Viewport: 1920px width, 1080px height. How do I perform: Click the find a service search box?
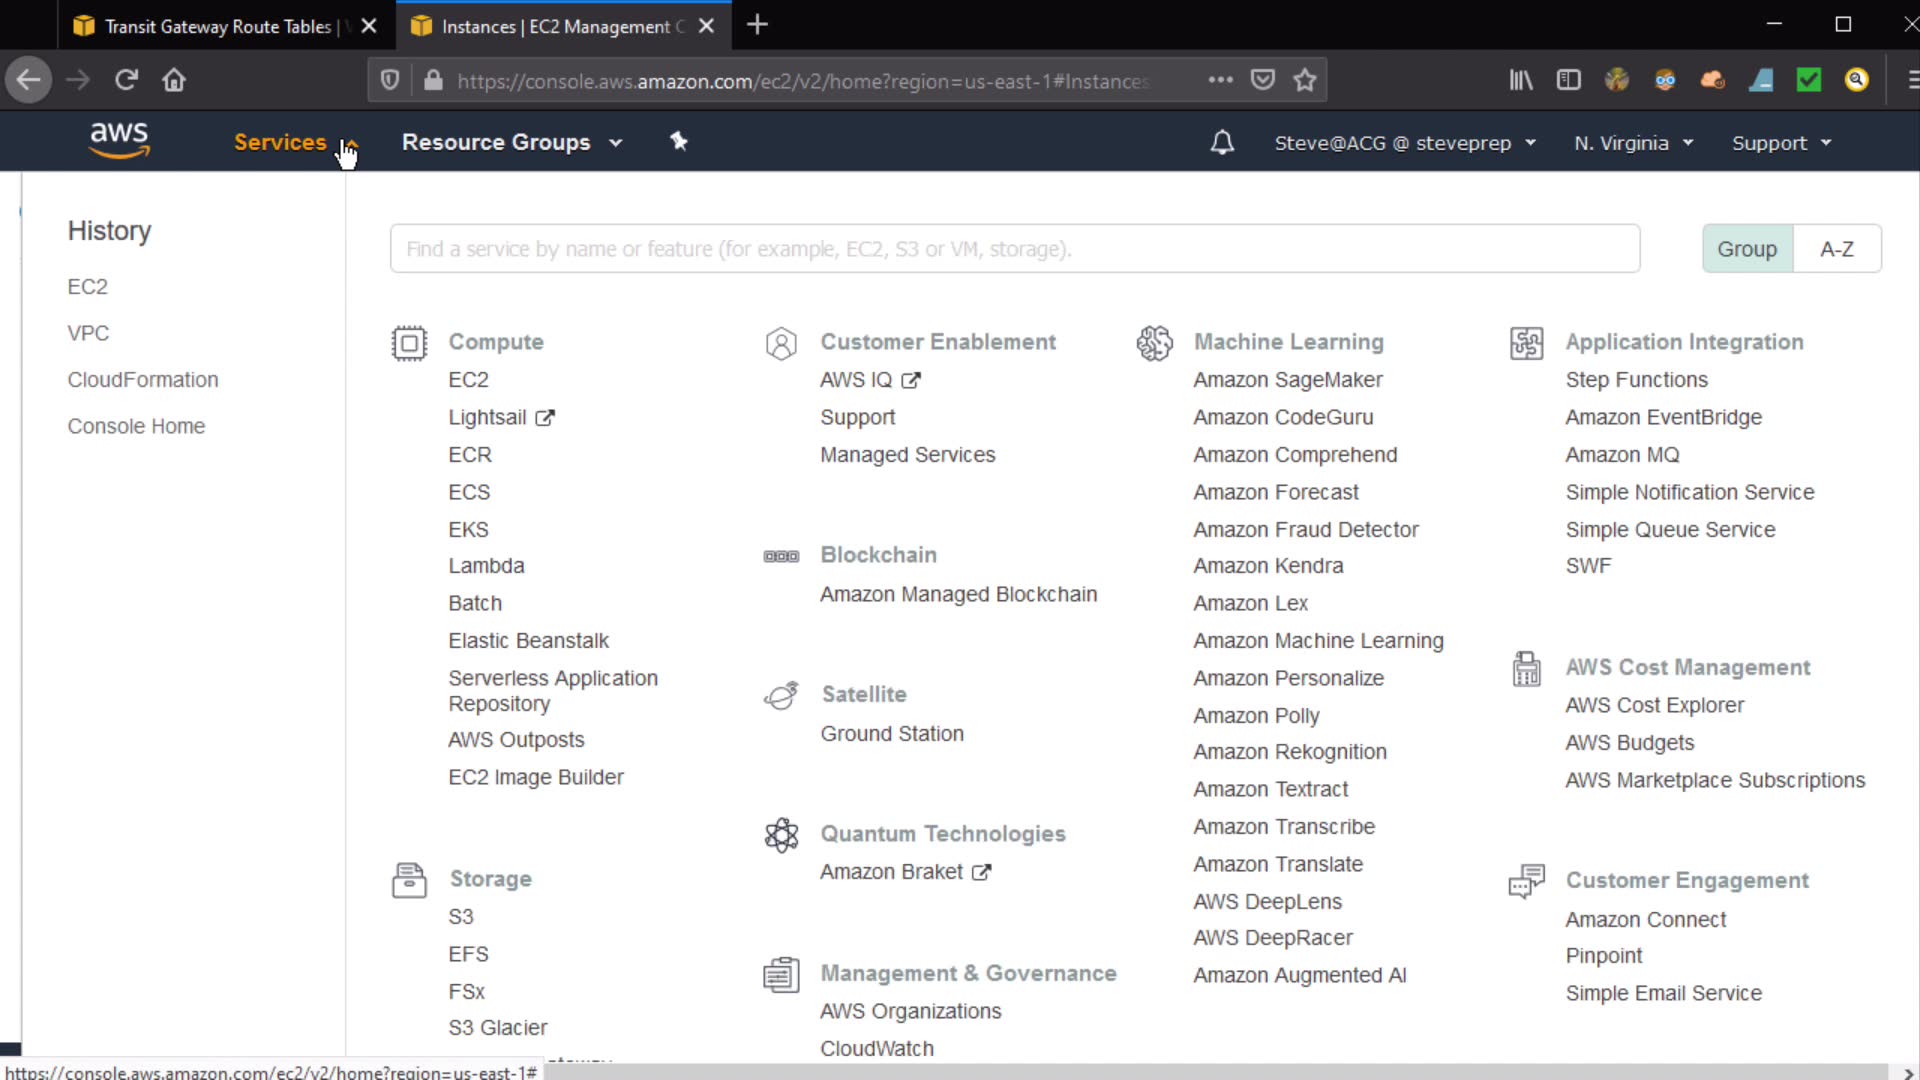click(x=1014, y=249)
